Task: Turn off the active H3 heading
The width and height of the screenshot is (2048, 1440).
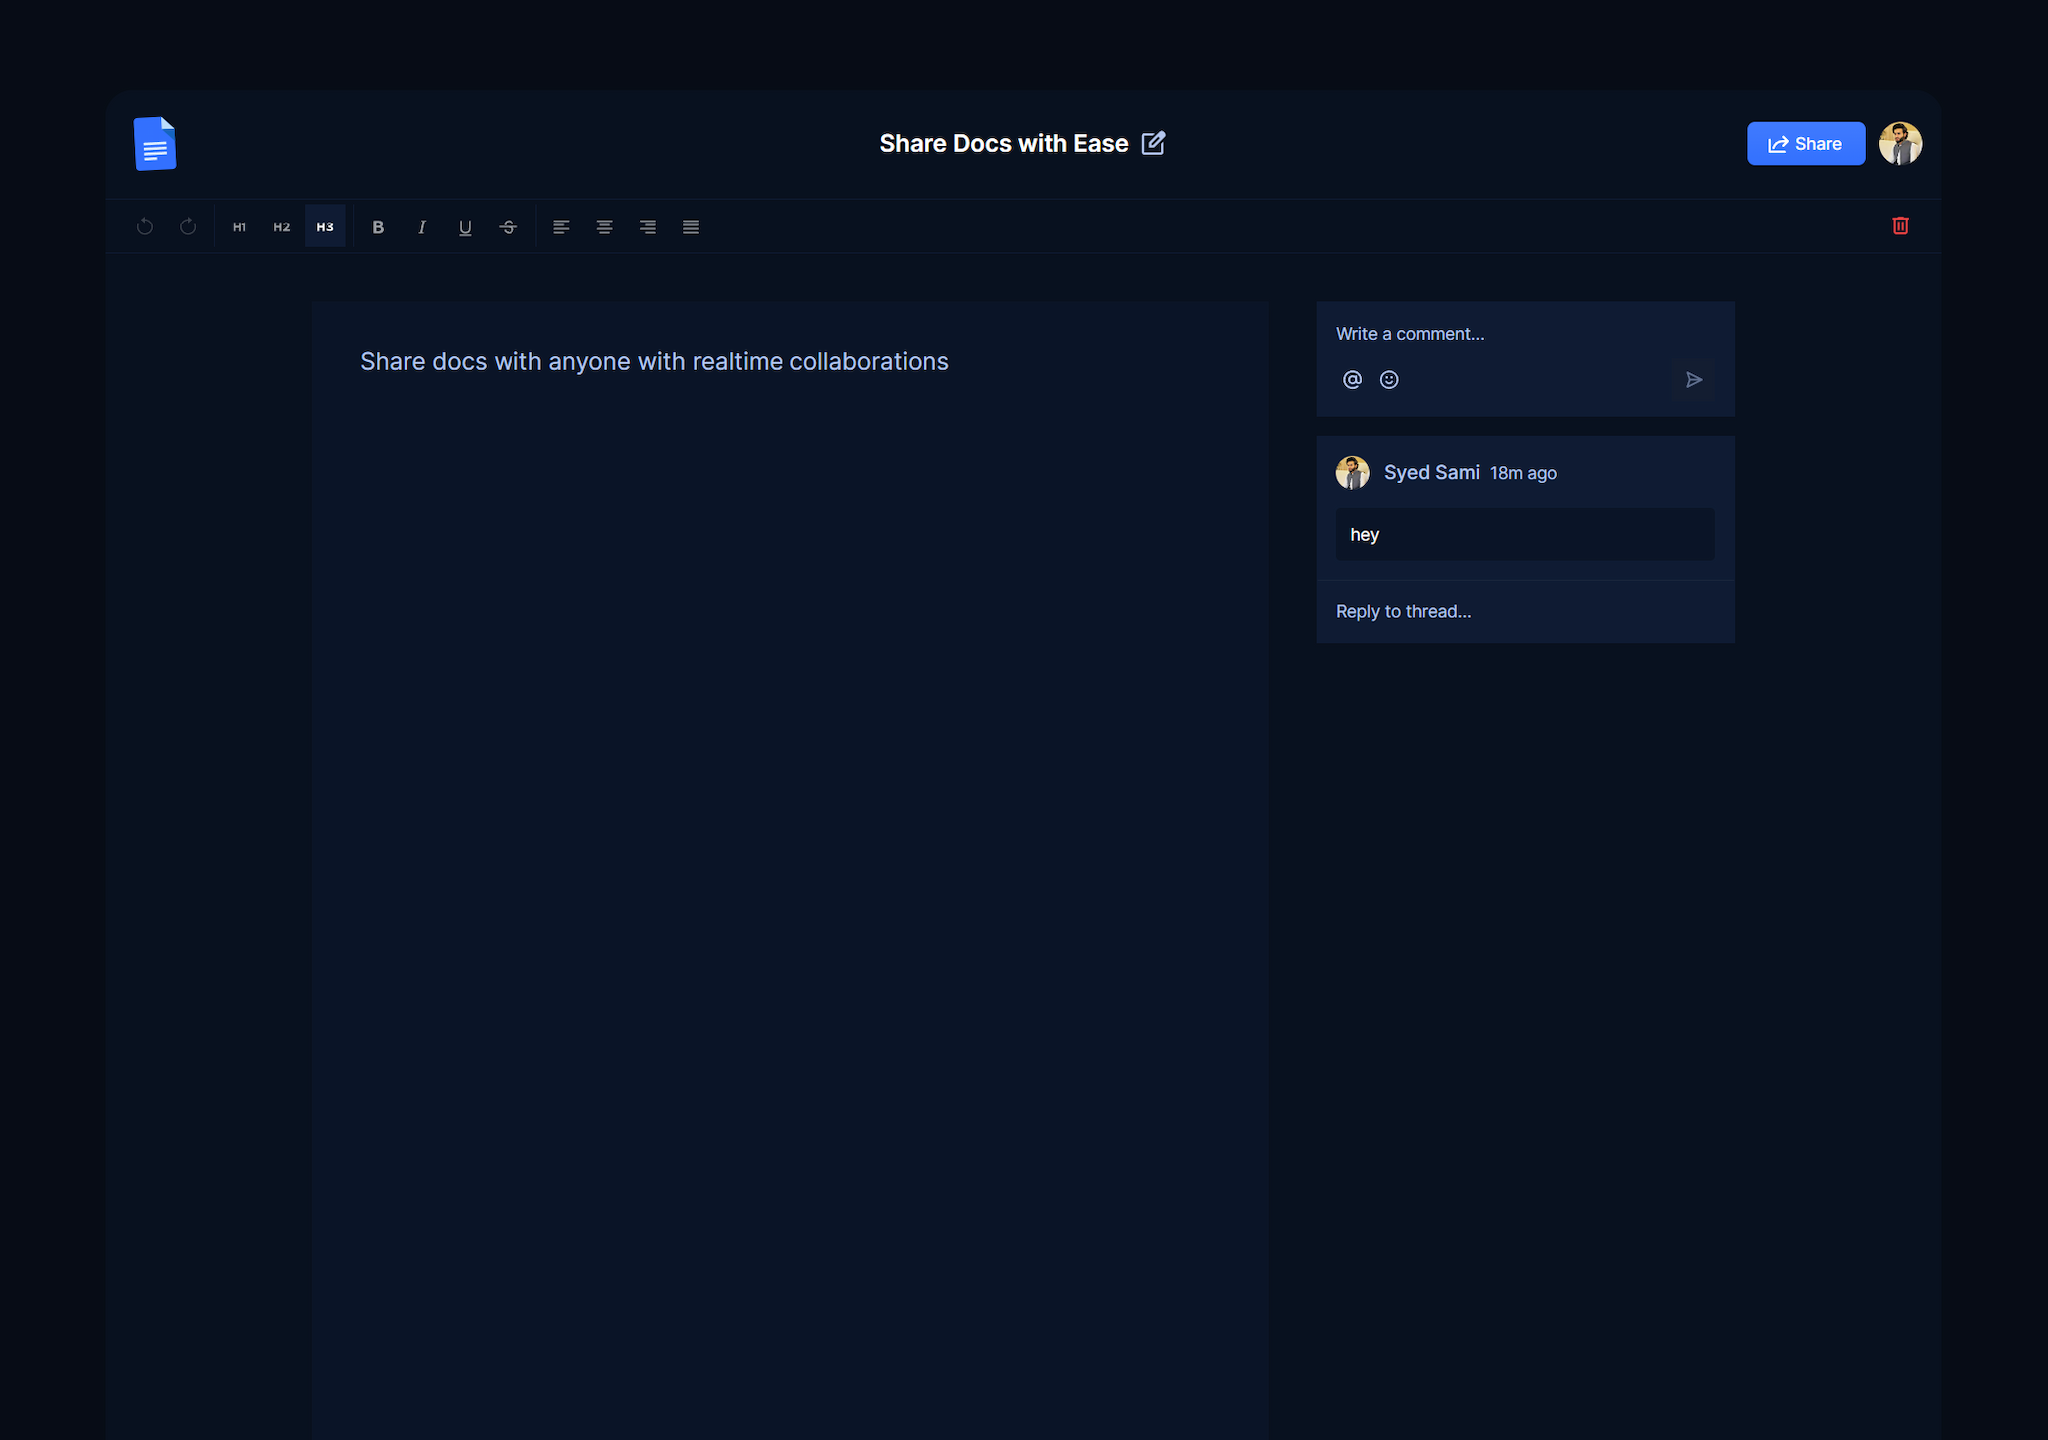Action: click(x=325, y=227)
